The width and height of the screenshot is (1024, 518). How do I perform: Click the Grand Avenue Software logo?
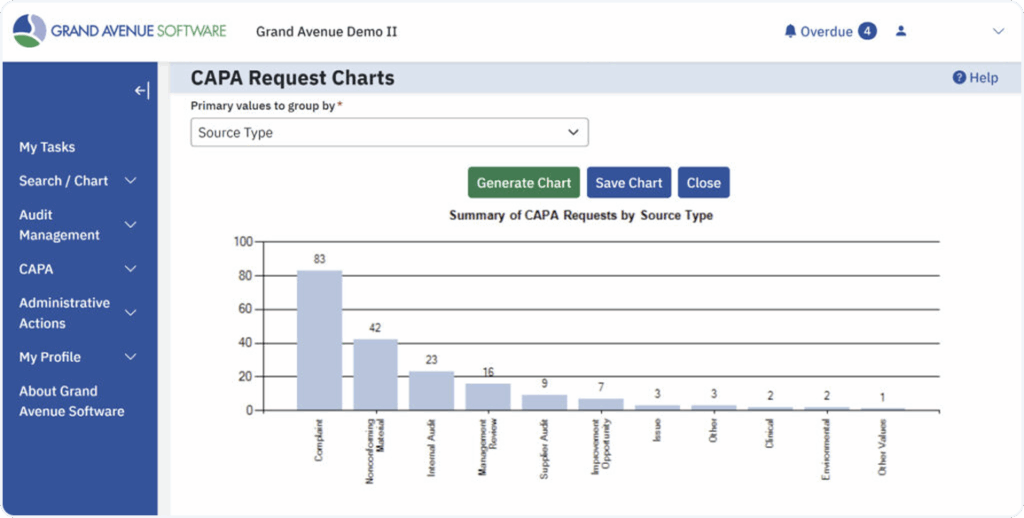pos(119,31)
